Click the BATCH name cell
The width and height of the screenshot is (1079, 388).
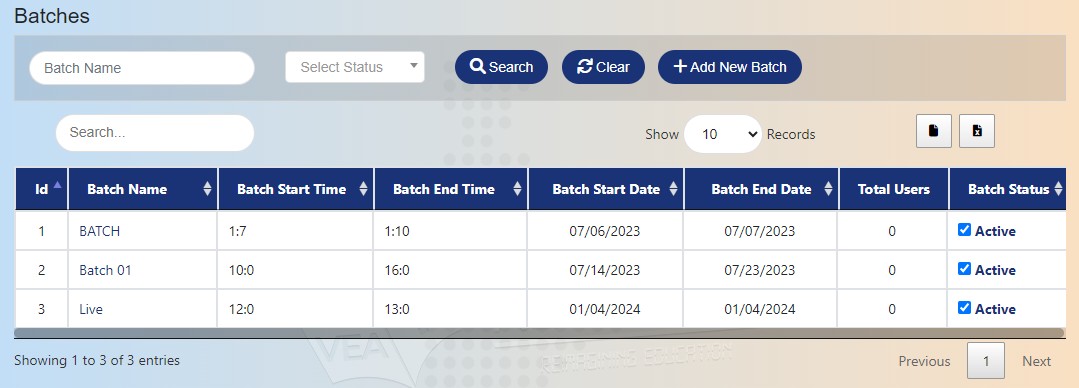pyautogui.click(x=143, y=231)
